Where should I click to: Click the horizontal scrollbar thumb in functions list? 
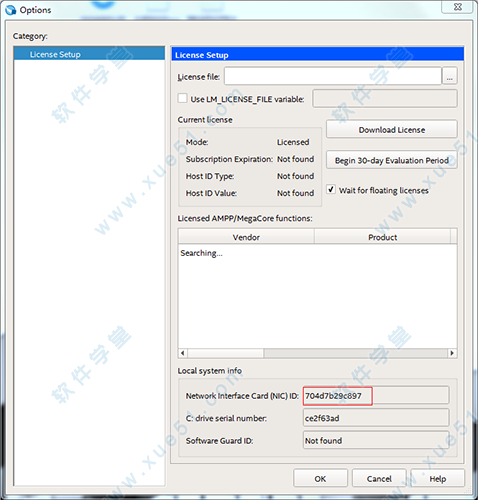click(225, 353)
